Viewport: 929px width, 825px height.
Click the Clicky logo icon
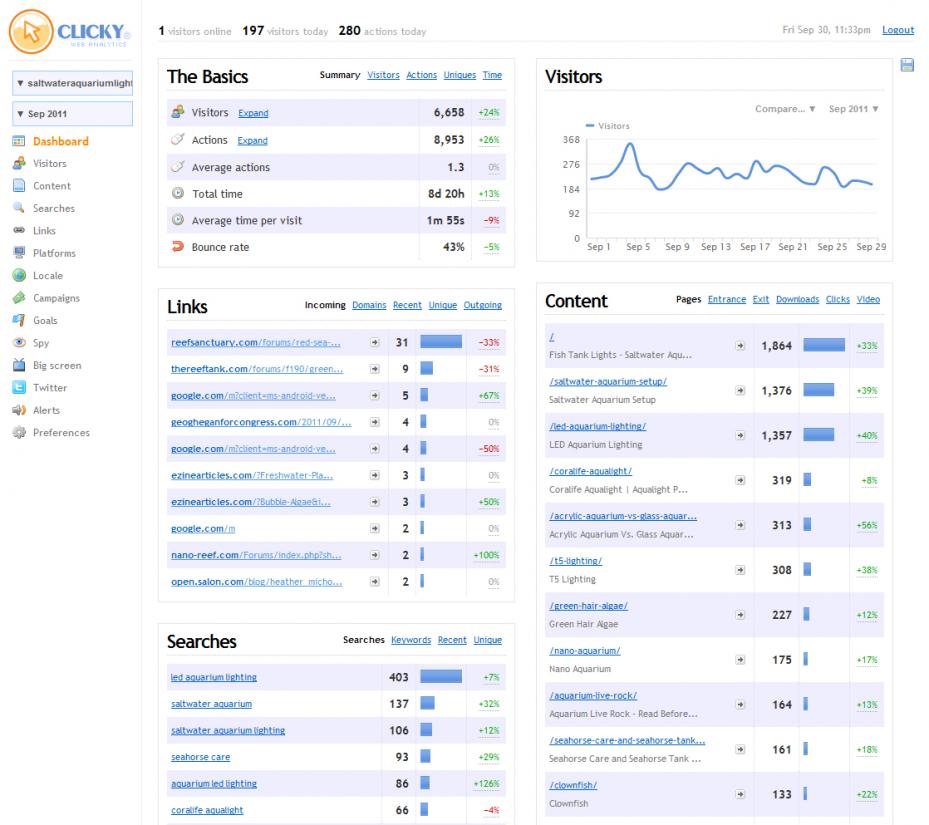click(31, 31)
